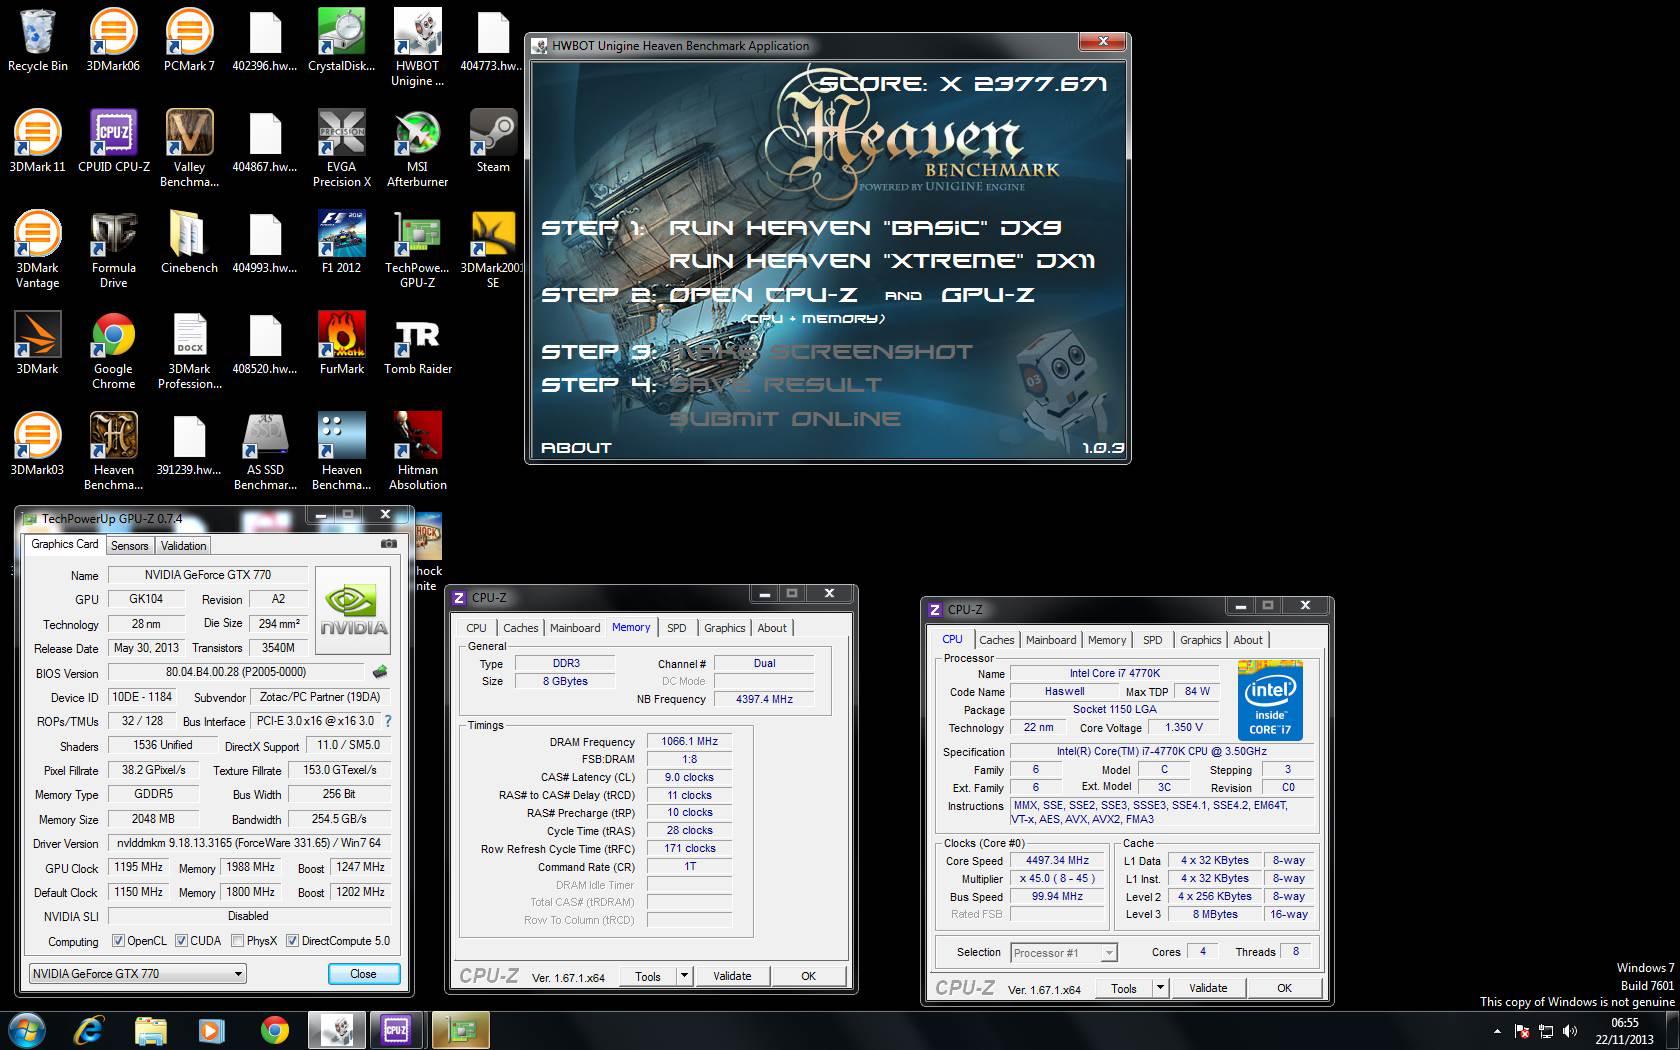1680x1050 pixels.
Task: Open the Formula Drive shortcut
Action: [x=113, y=250]
